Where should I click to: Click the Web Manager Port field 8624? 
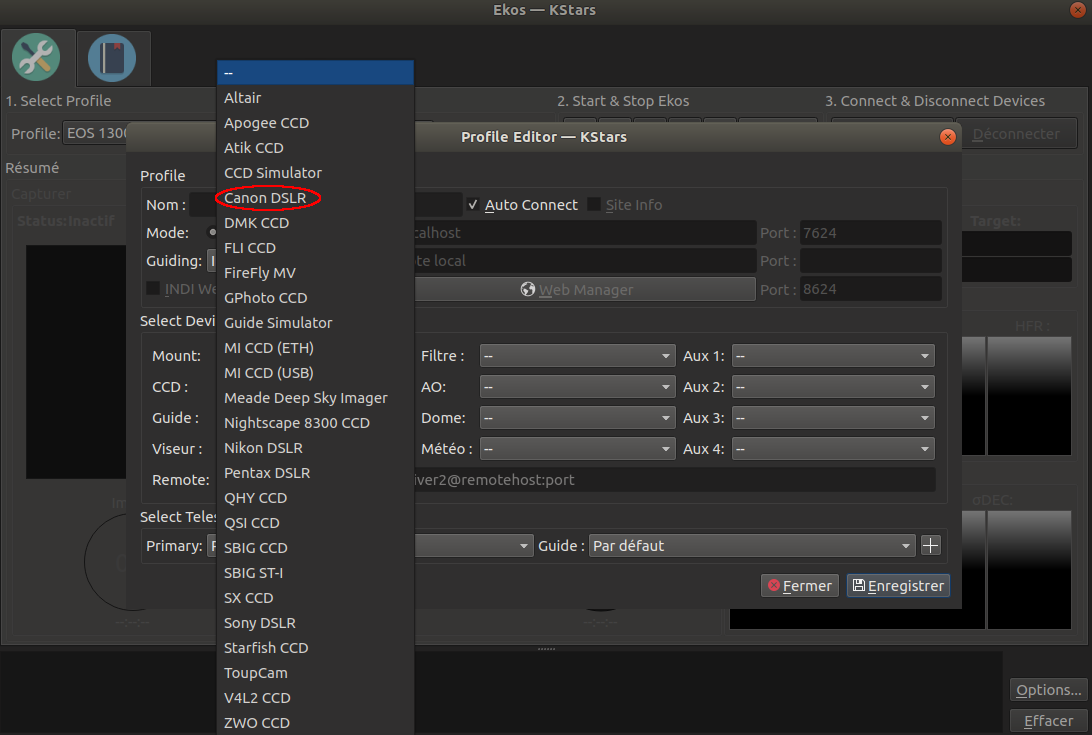click(x=871, y=289)
